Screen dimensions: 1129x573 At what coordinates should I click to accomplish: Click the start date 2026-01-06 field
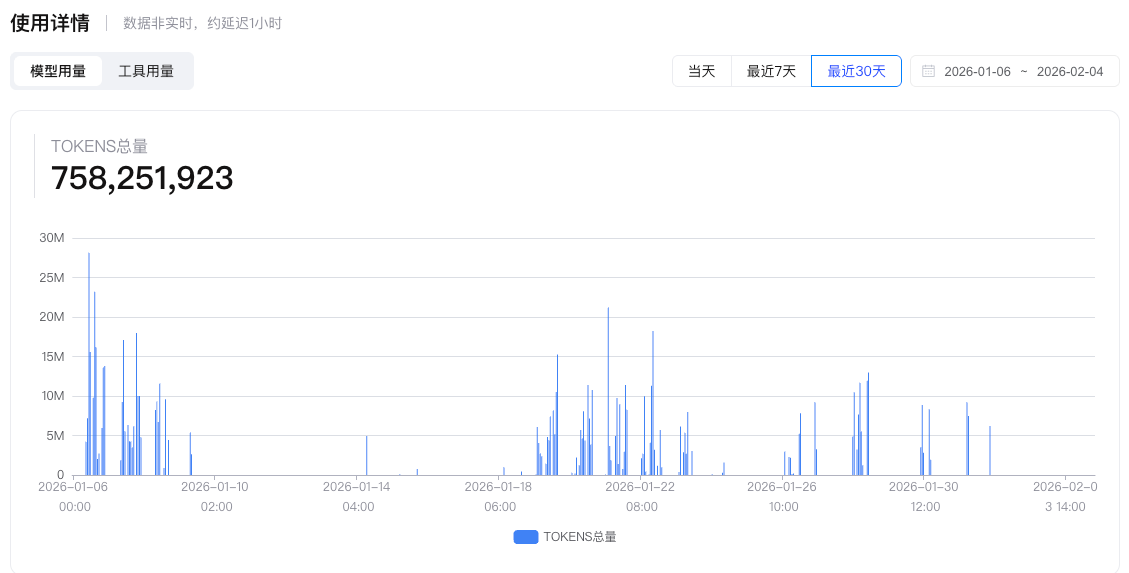pos(977,71)
